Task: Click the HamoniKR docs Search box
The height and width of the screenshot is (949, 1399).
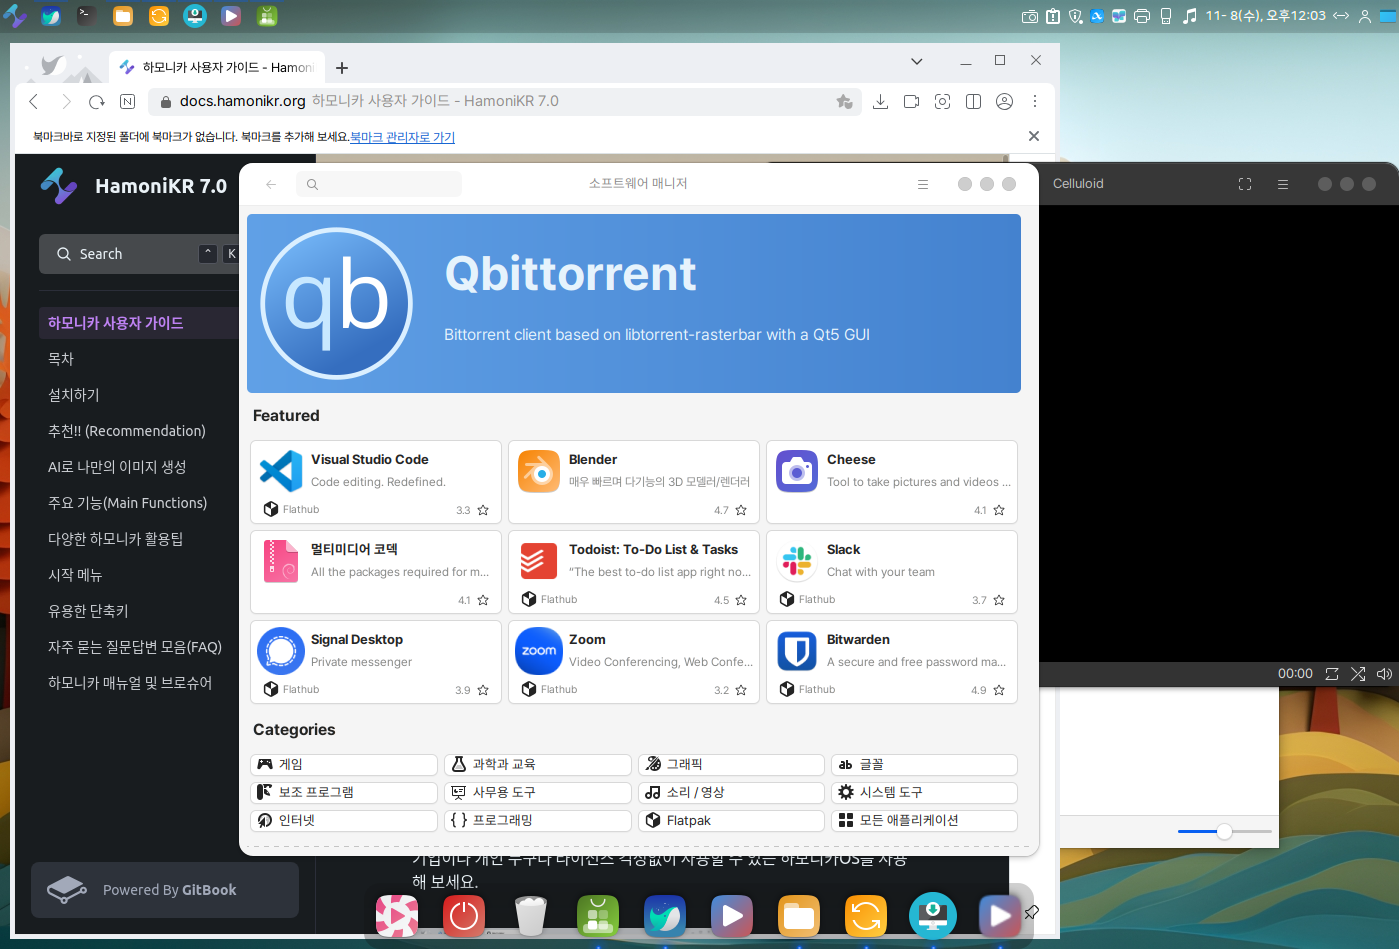Action: tap(140, 254)
